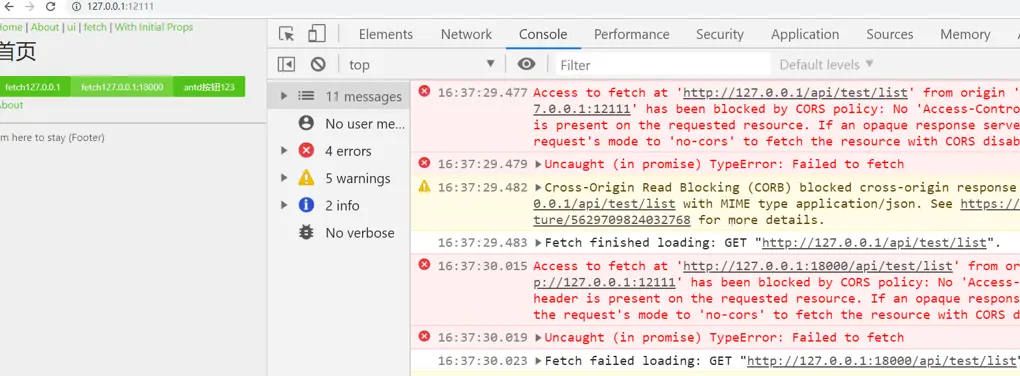This screenshot has height=376, width=1020.
Task: Focus the console Filter input field
Action: click(662, 64)
